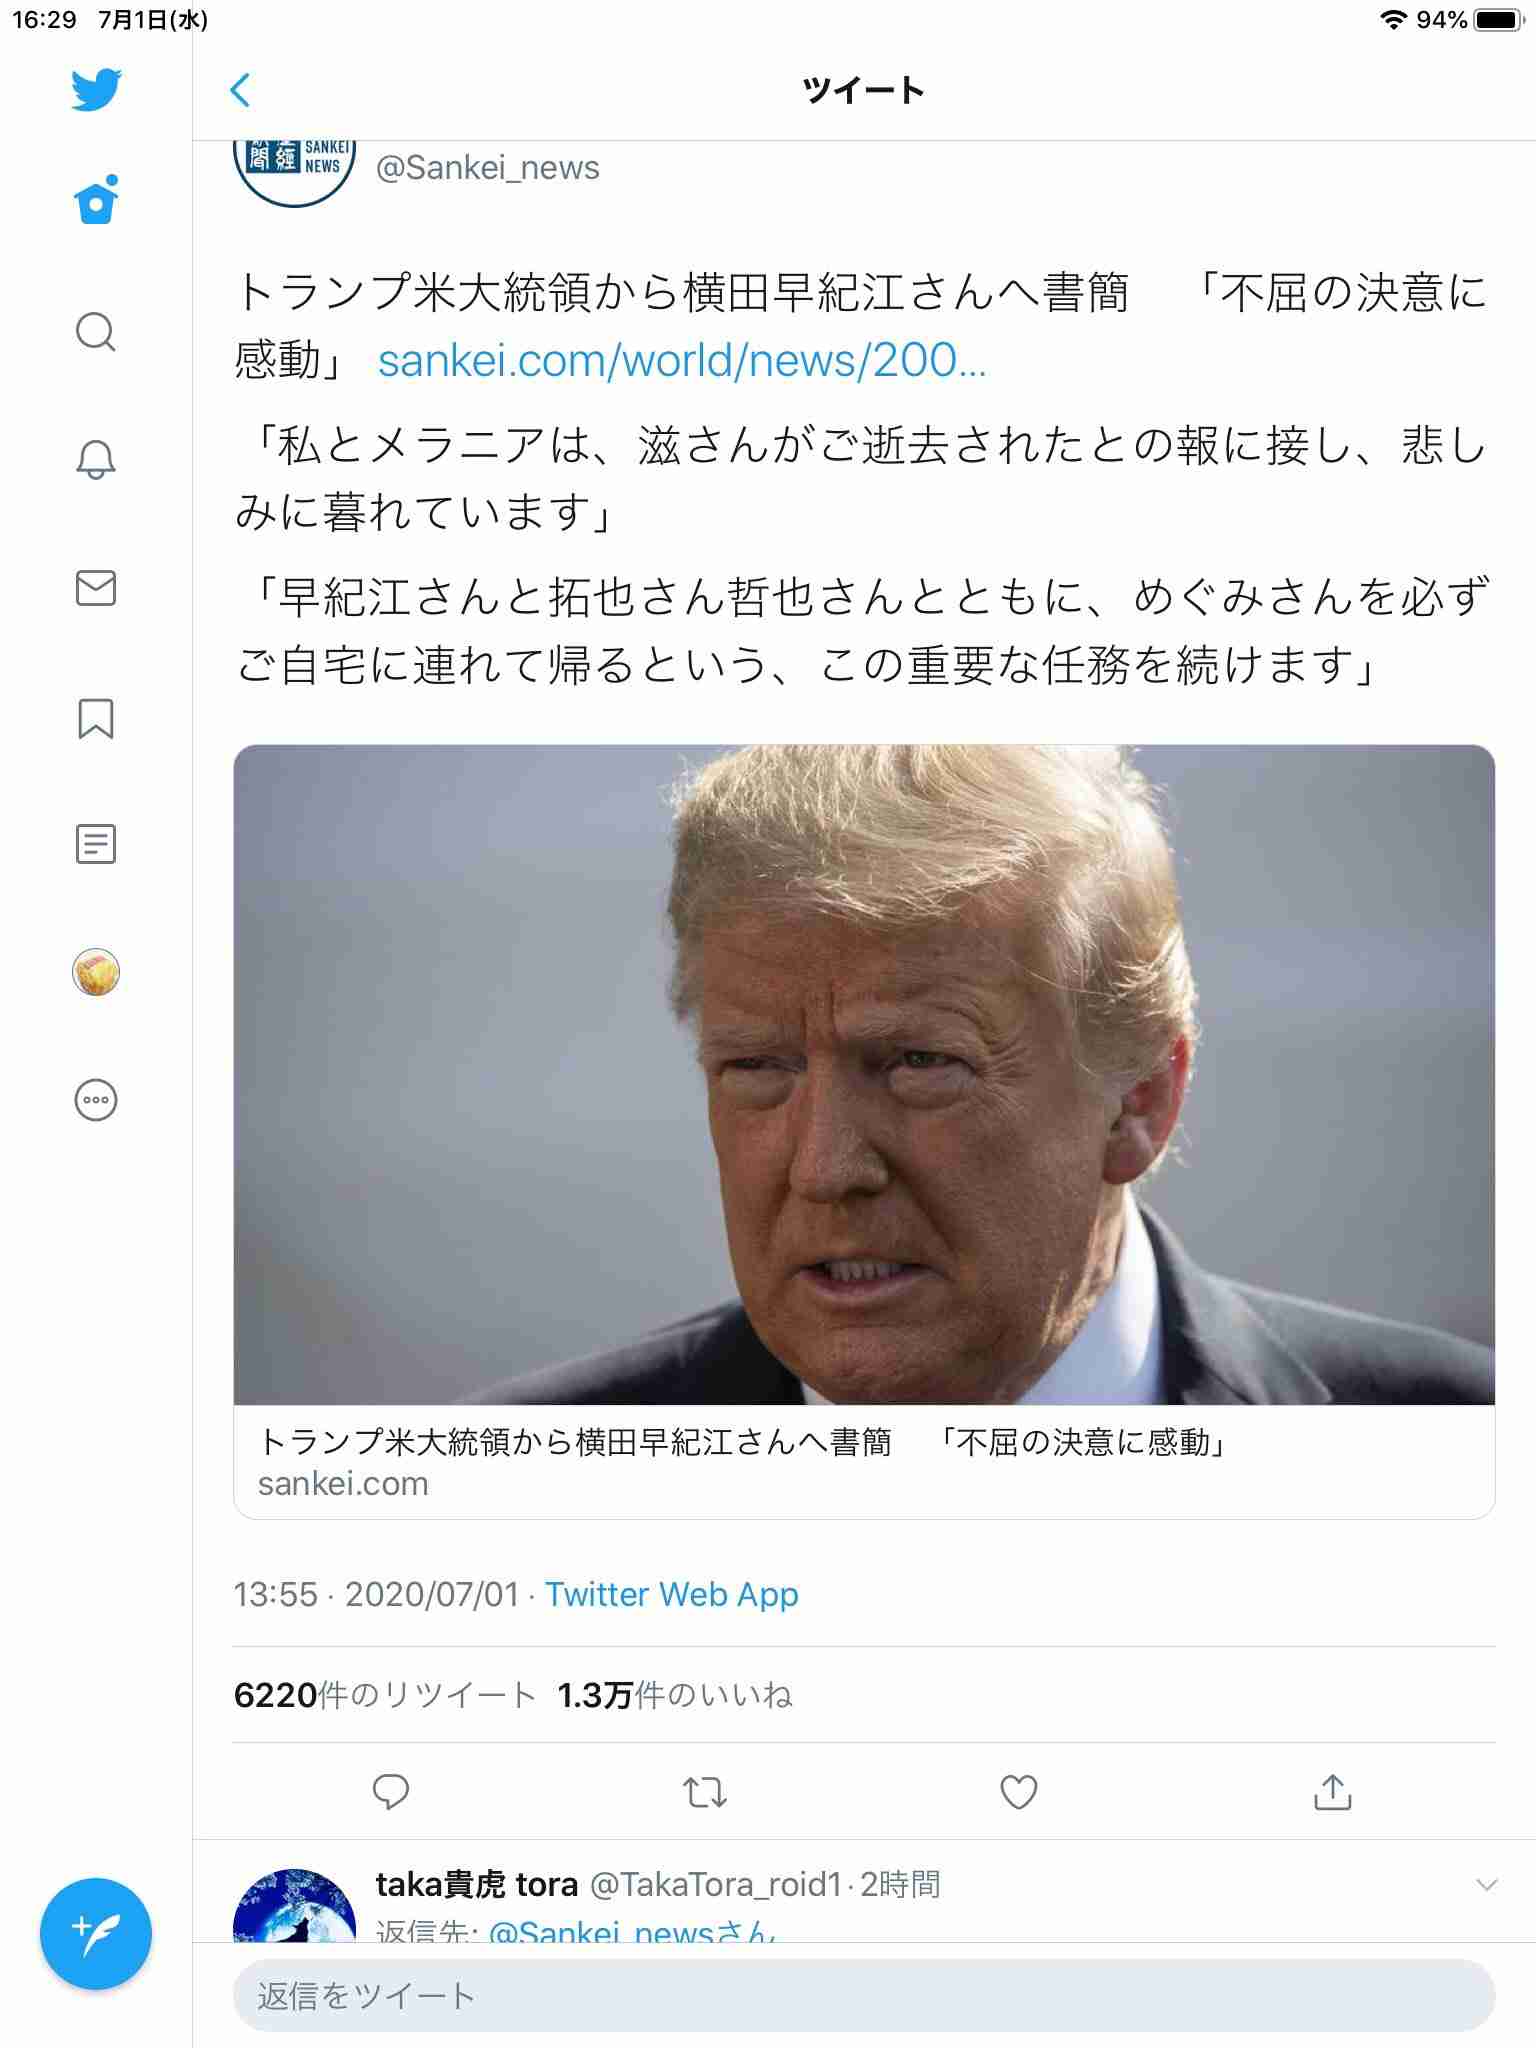Open Messages envelope icon
1536x2048 pixels.
point(96,588)
